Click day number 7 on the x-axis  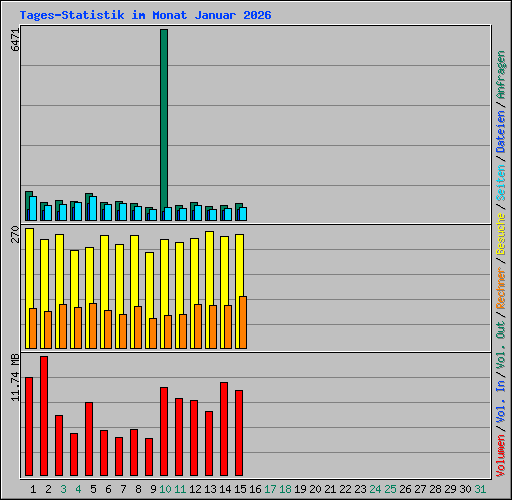click(123, 489)
